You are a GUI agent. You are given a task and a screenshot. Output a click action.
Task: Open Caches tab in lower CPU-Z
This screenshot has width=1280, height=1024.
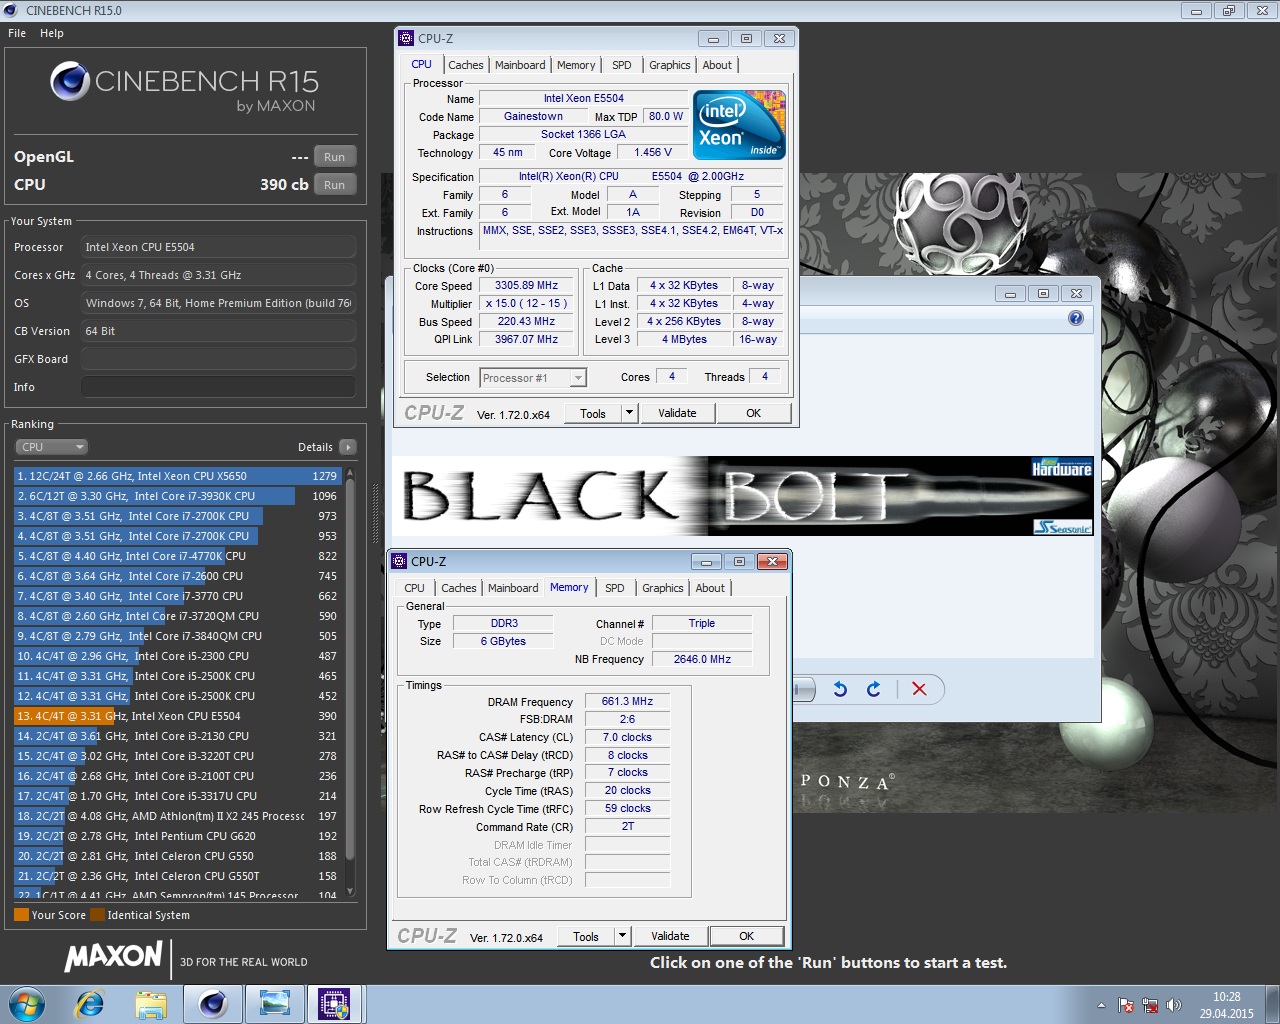[458, 588]
